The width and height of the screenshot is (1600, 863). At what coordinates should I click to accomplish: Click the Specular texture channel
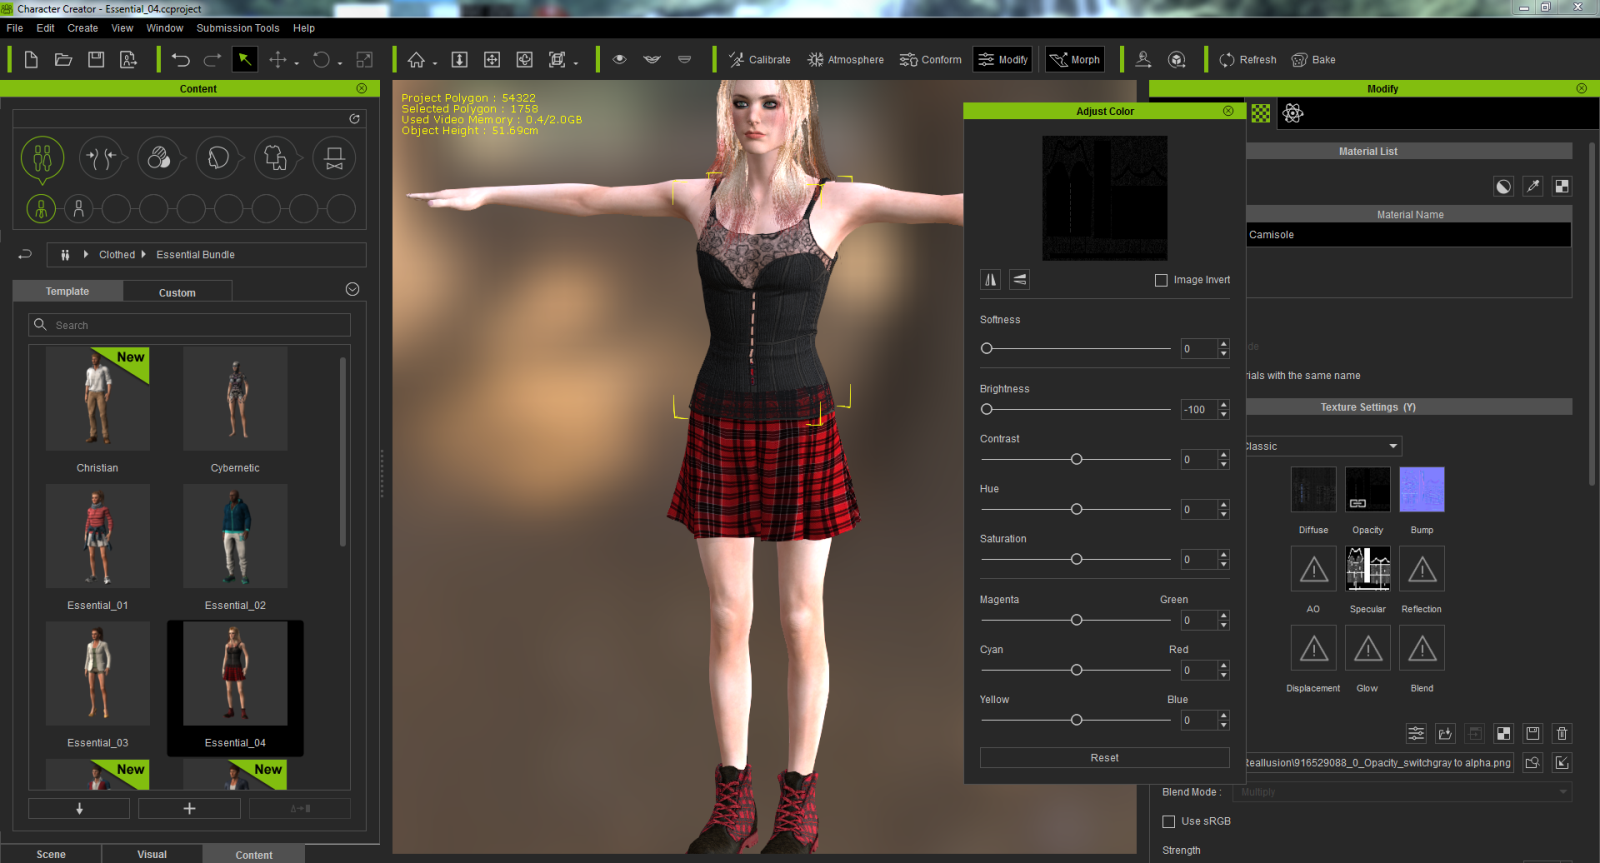tap(1368, 569)
